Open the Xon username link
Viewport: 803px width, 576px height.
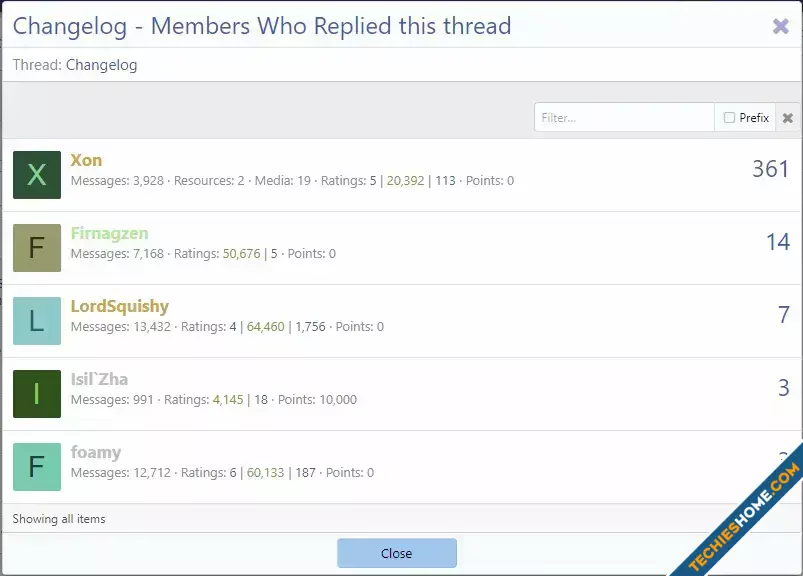[86, 160]
